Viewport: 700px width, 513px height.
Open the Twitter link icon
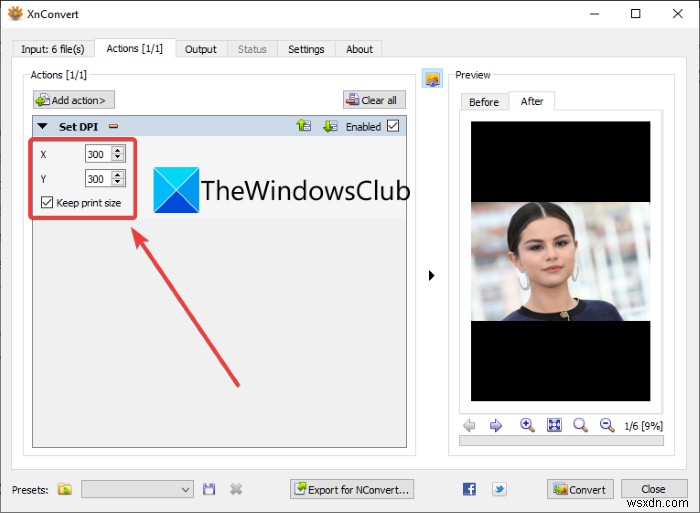pyautogui.click(x=499, y=489)
